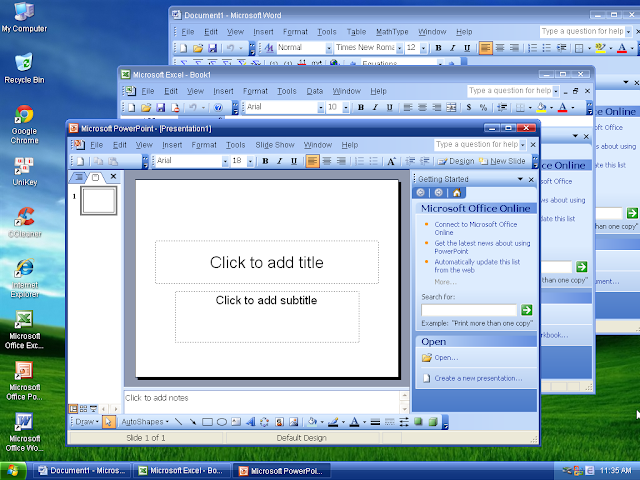Click the Shadow Style icon in the Draw toolbar
This screenshot has width=640, height=480.
[x=418, y=422]
